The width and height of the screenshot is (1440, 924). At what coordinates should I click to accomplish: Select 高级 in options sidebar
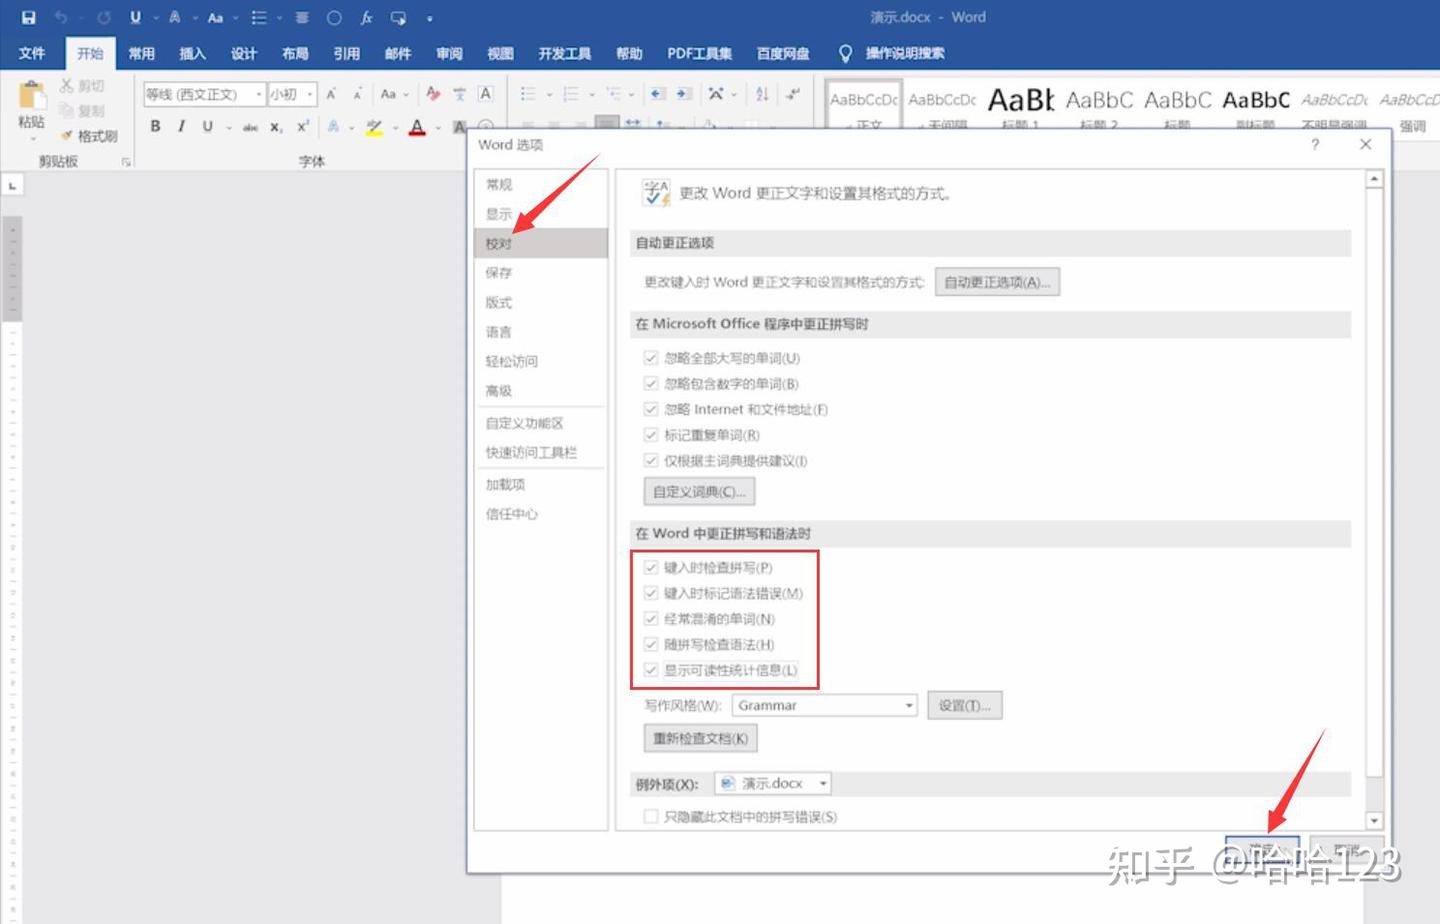[x=541, y=391]
